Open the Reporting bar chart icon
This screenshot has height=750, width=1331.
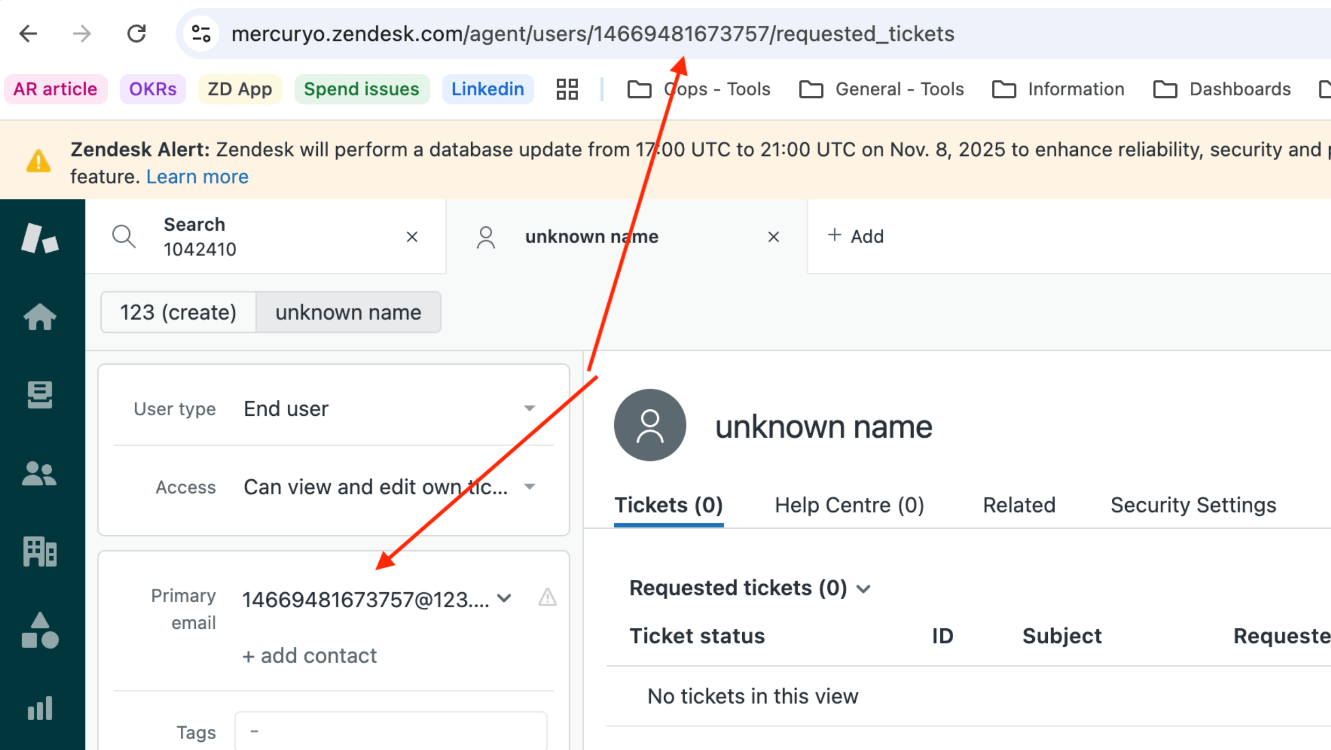[x=40, y=709]
